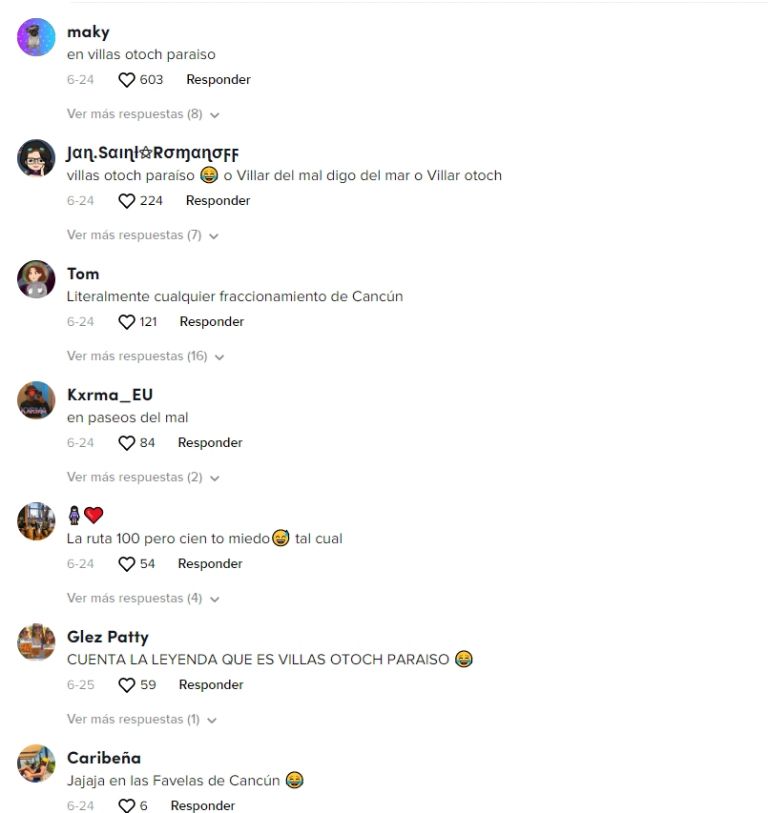Image resolution: width=768 pixels, height=813 pixels.
Task: Expand the single reply under Glez Patty's comment
Action: point(142,719)
